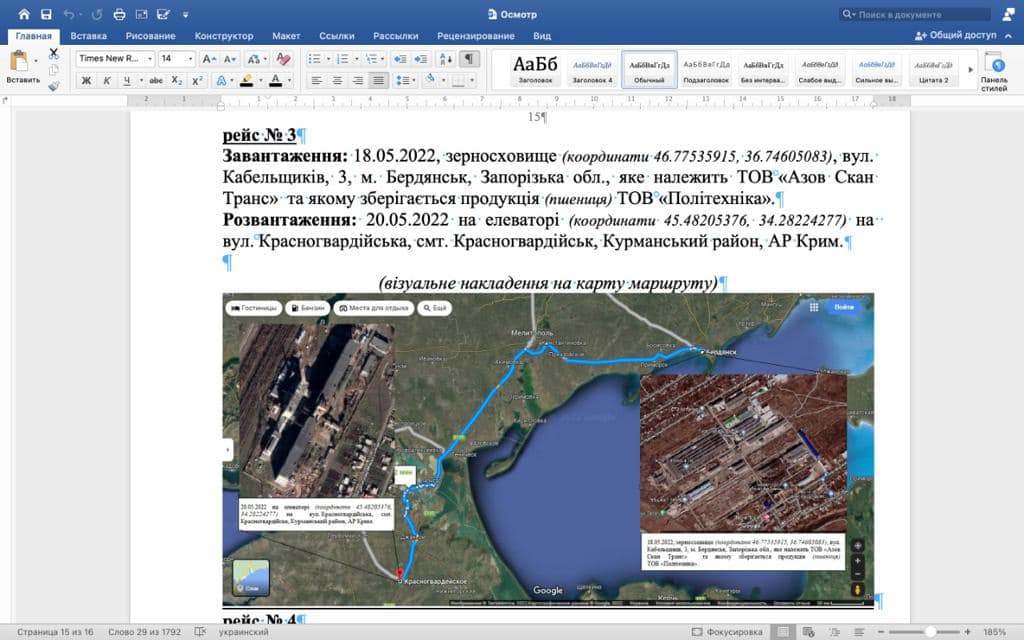
Task: Apply text effects with the outlined A
Action: coord(221,80)
